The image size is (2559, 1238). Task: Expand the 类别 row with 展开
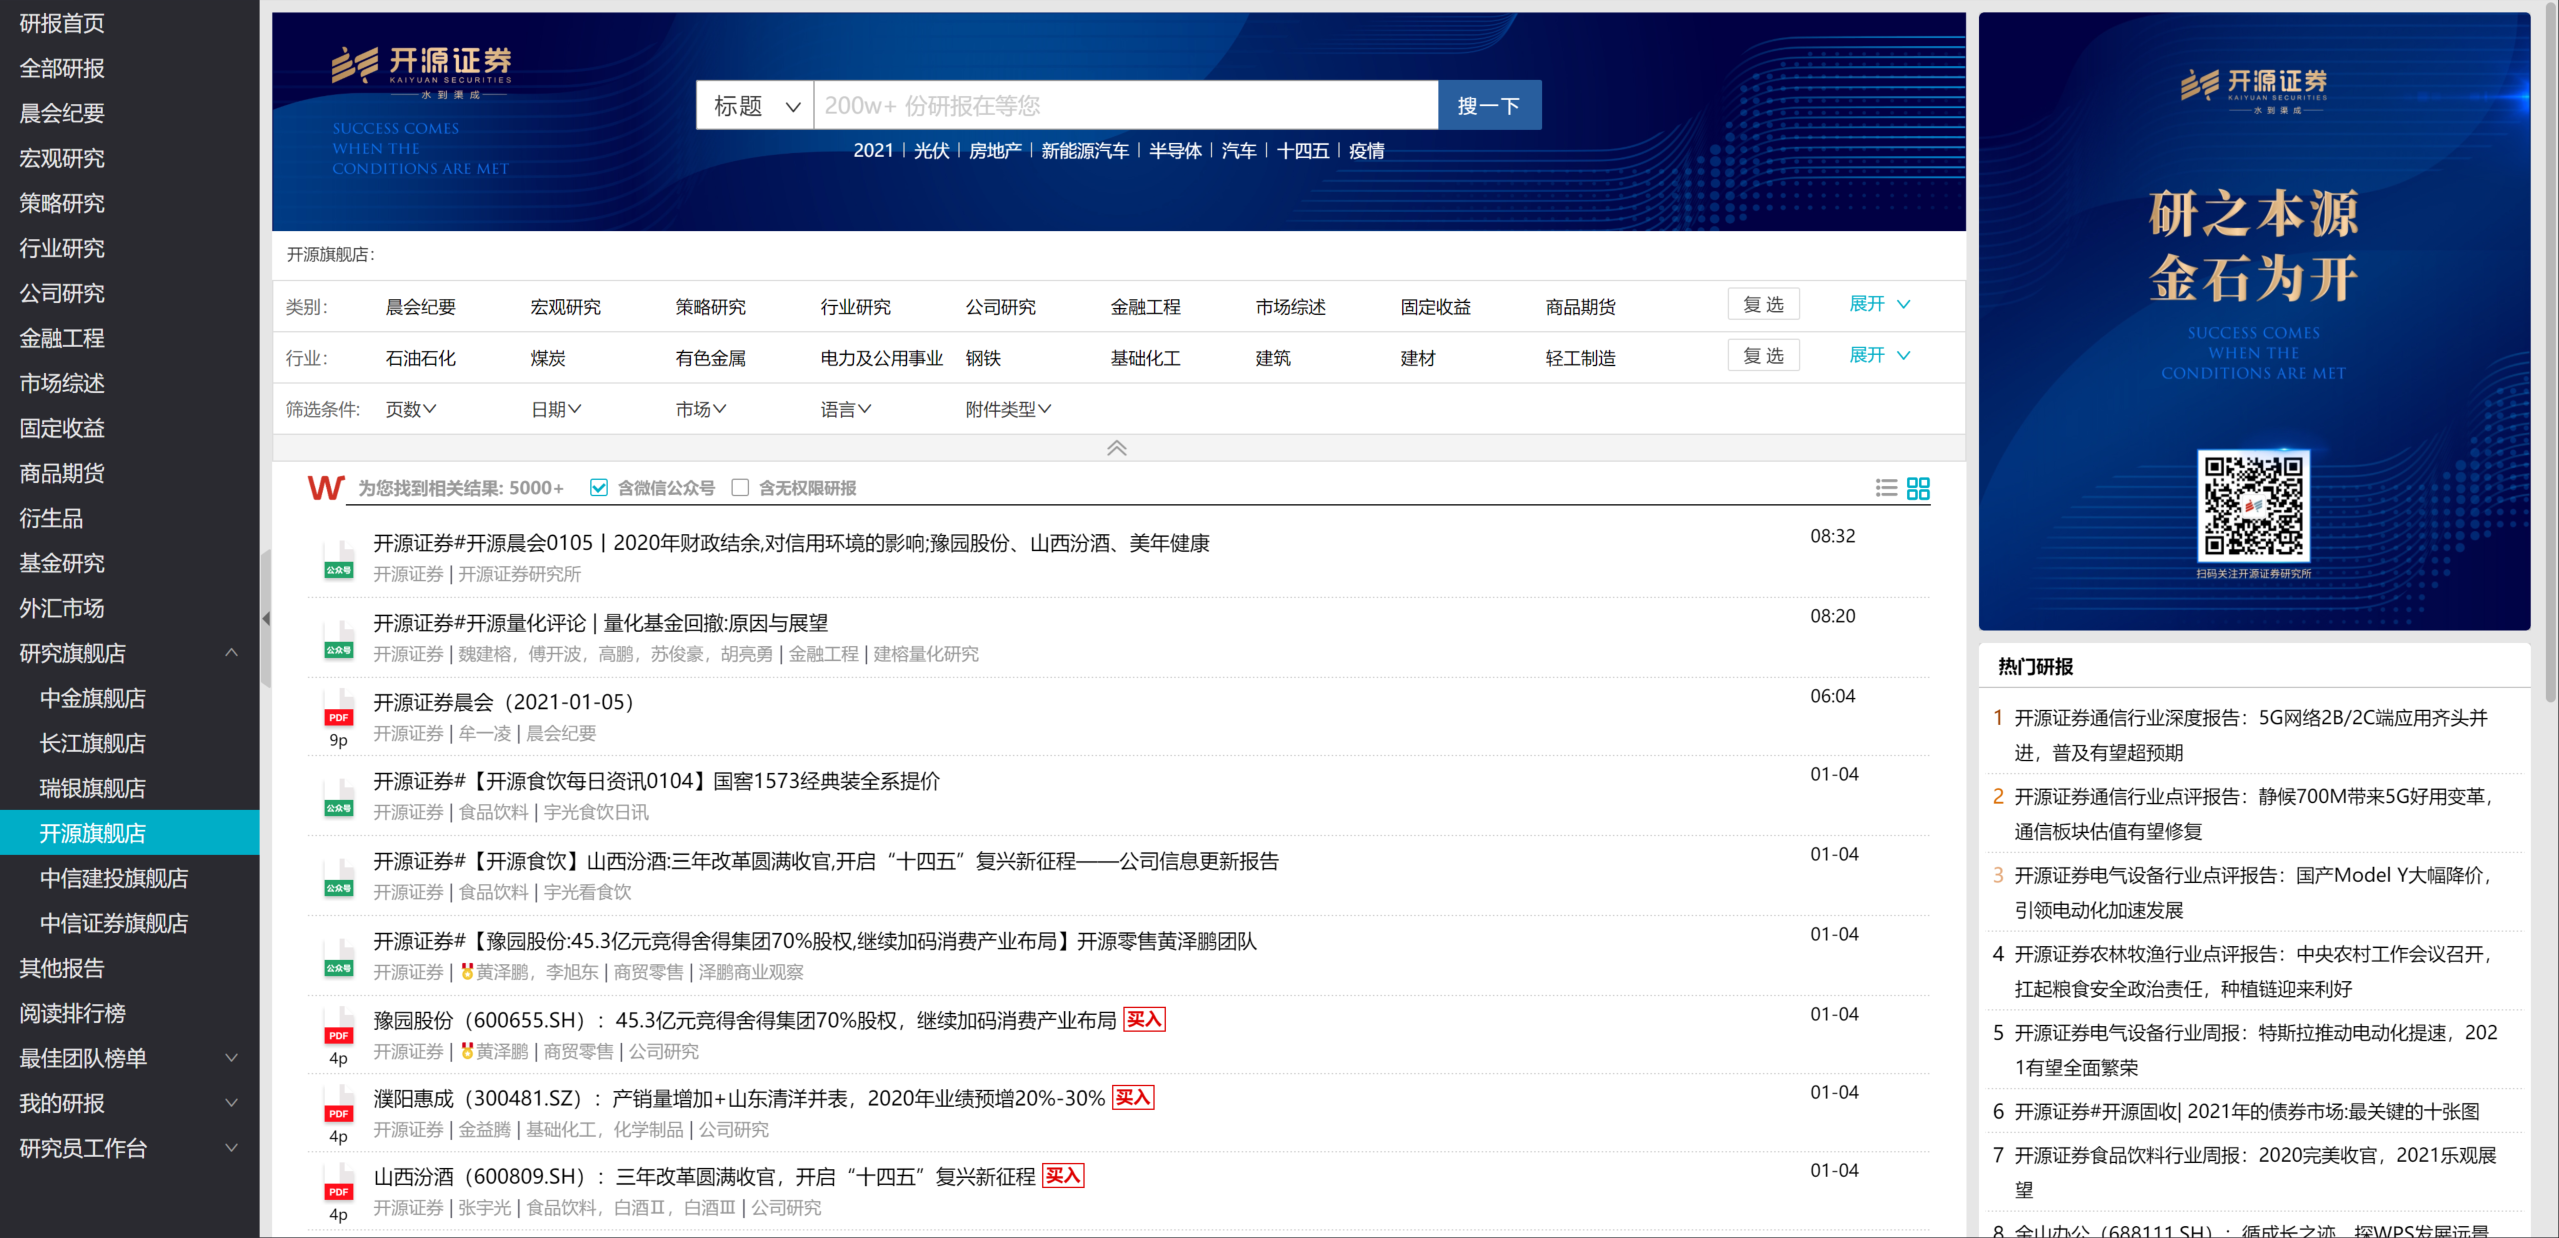[1879, 304]
